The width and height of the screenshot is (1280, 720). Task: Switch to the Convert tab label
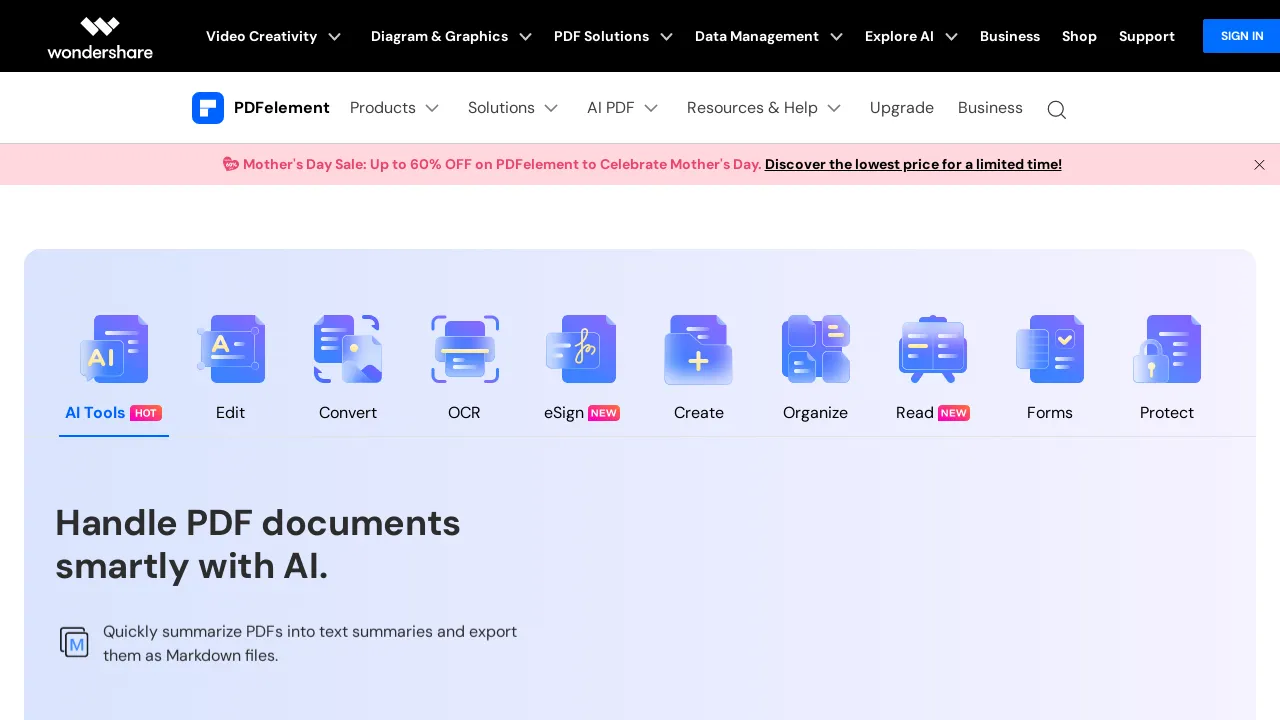(348, 413)
